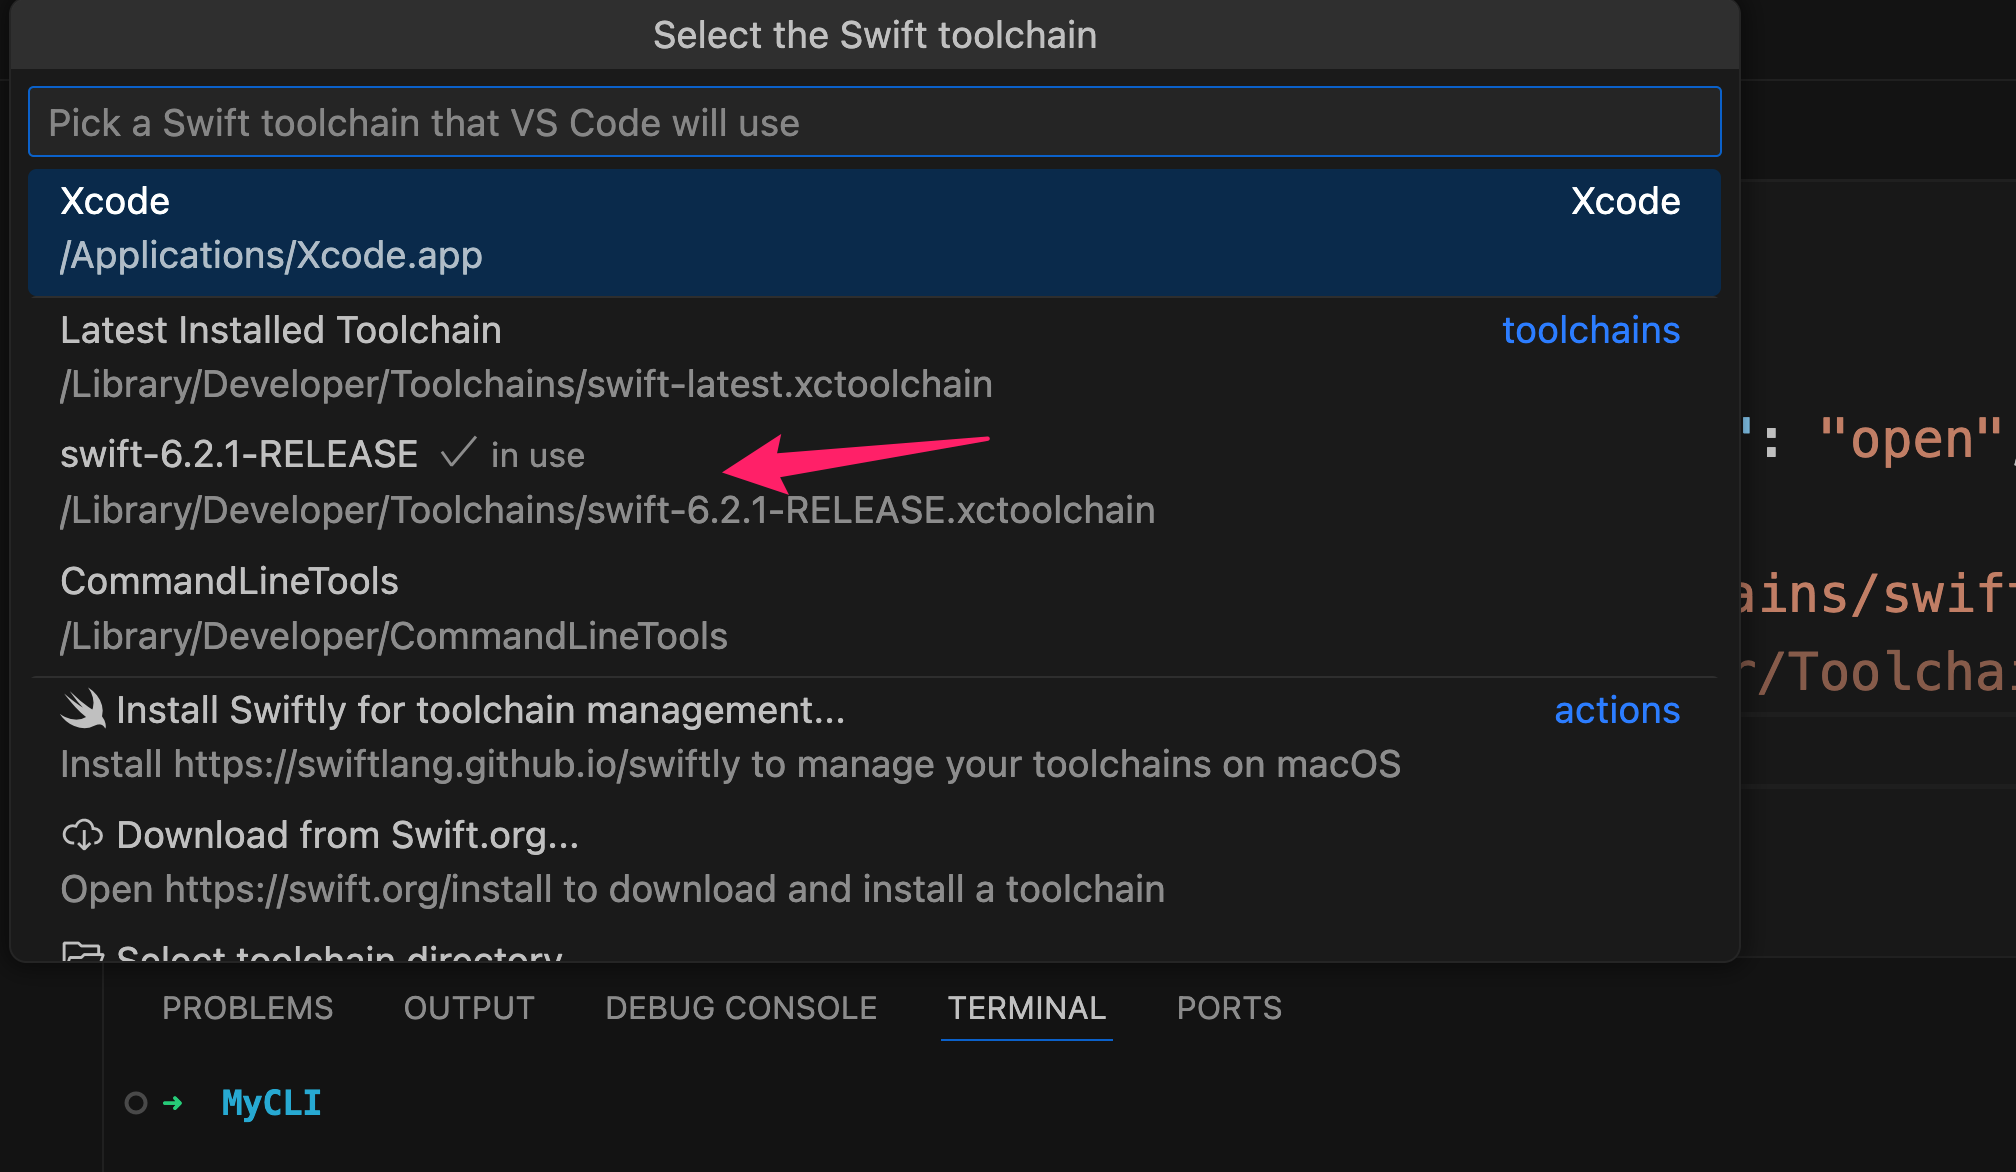The height and width of the screenshot is (1172, 2016).
Task: Select the Download from Swift.org action
Action: pyautogui.click(x=347, y=836)
